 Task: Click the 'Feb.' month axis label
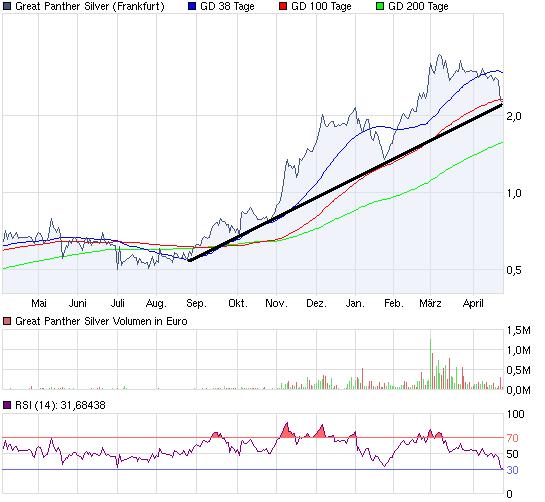tap(394, 303)
